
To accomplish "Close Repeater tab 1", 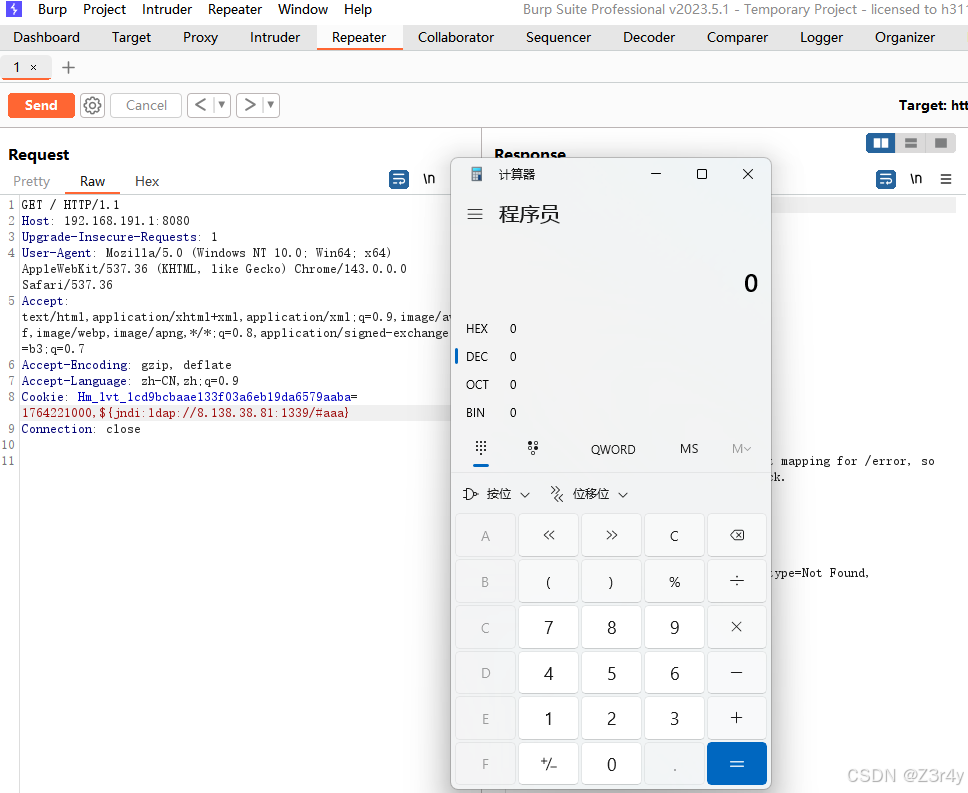I will [x=33, y=67].
